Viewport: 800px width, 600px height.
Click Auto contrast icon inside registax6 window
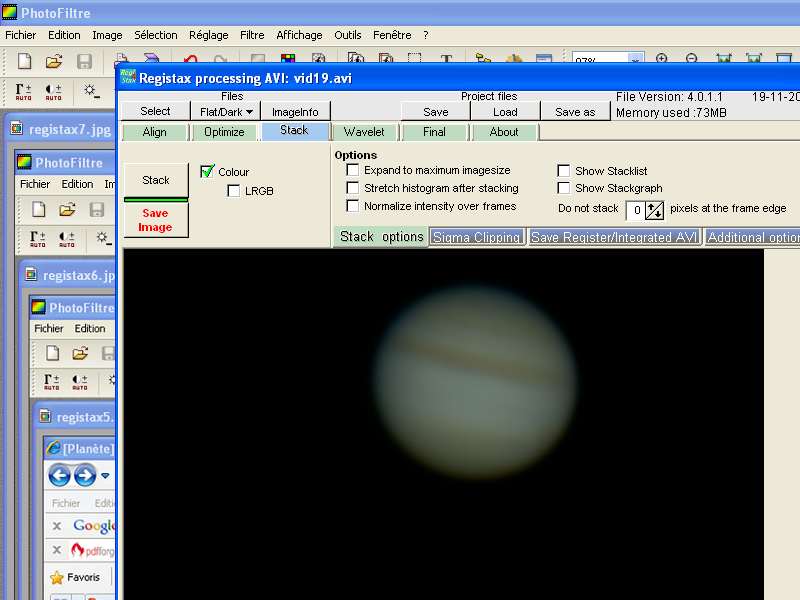pos(80,382)
